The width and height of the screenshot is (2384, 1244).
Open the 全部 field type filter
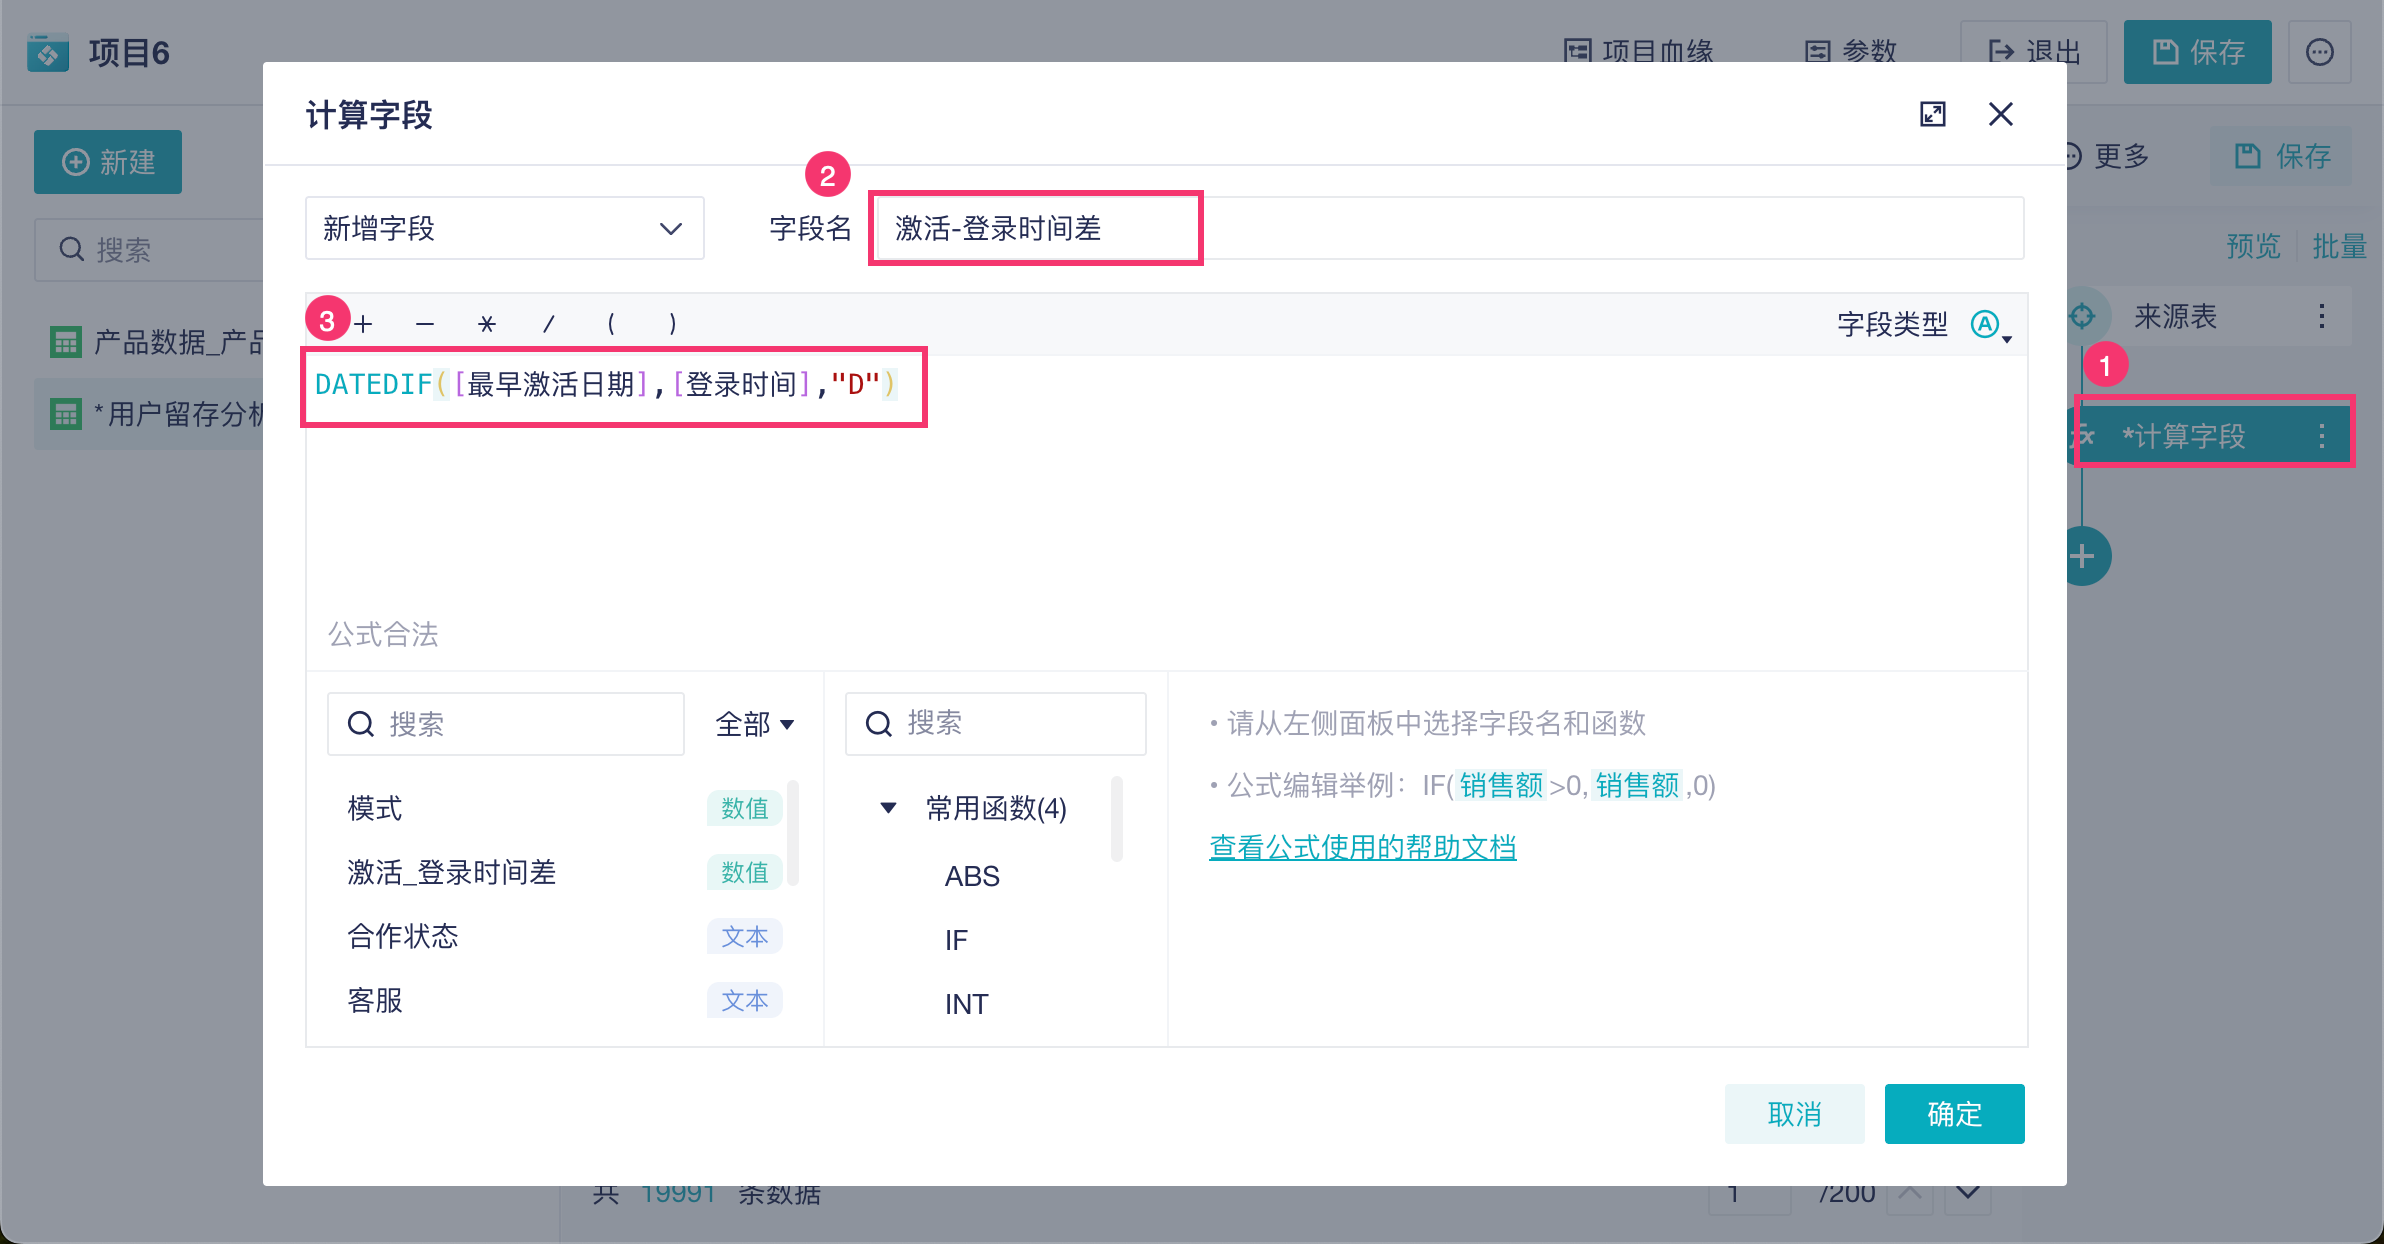point(754,724)
